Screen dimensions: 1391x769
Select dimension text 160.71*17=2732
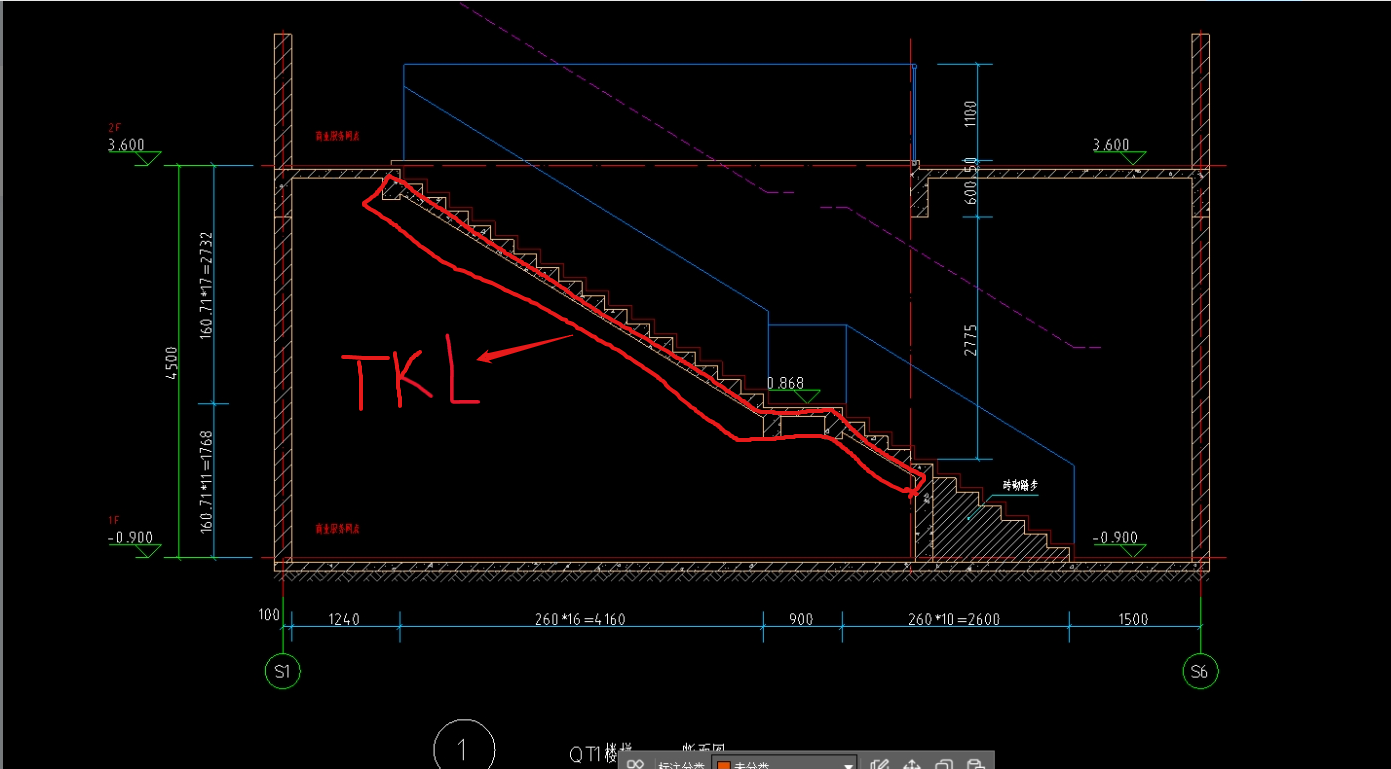point(206,286)
